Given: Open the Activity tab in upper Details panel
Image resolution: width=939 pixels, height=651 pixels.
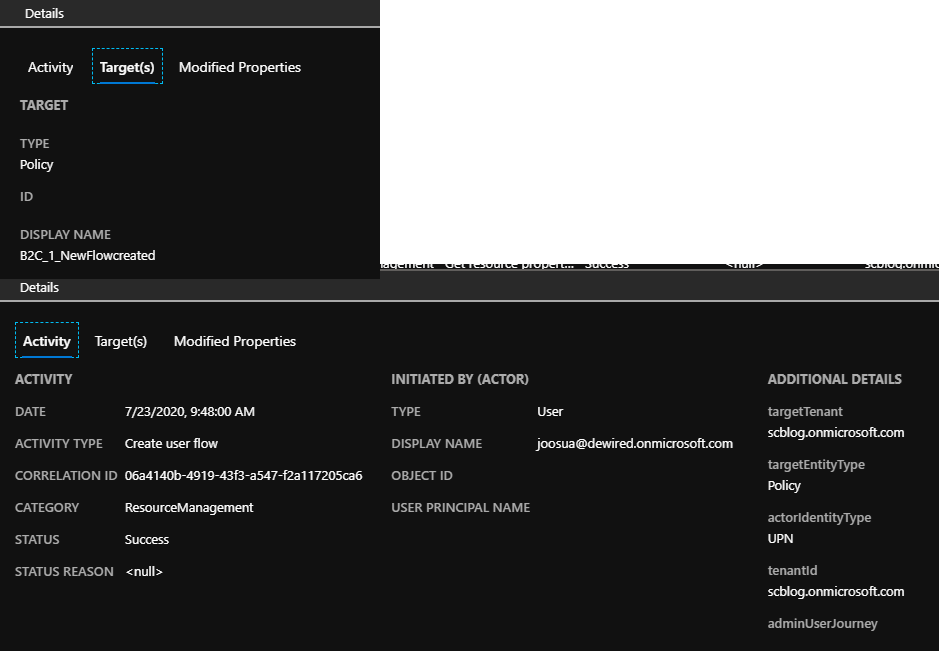Looking at the screenshot, I should click(x=50, y=67).
